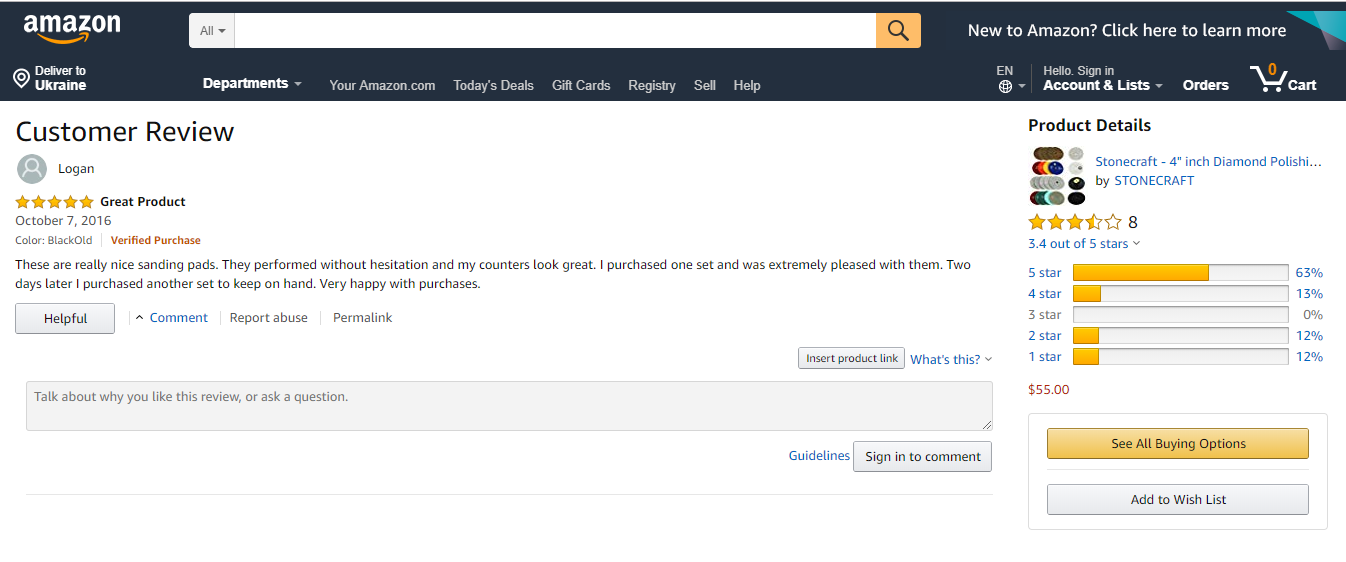Viewport: 1346px width, 562px height.
Task: Open the All search category dropdown
Action: [x=212, y=31]
